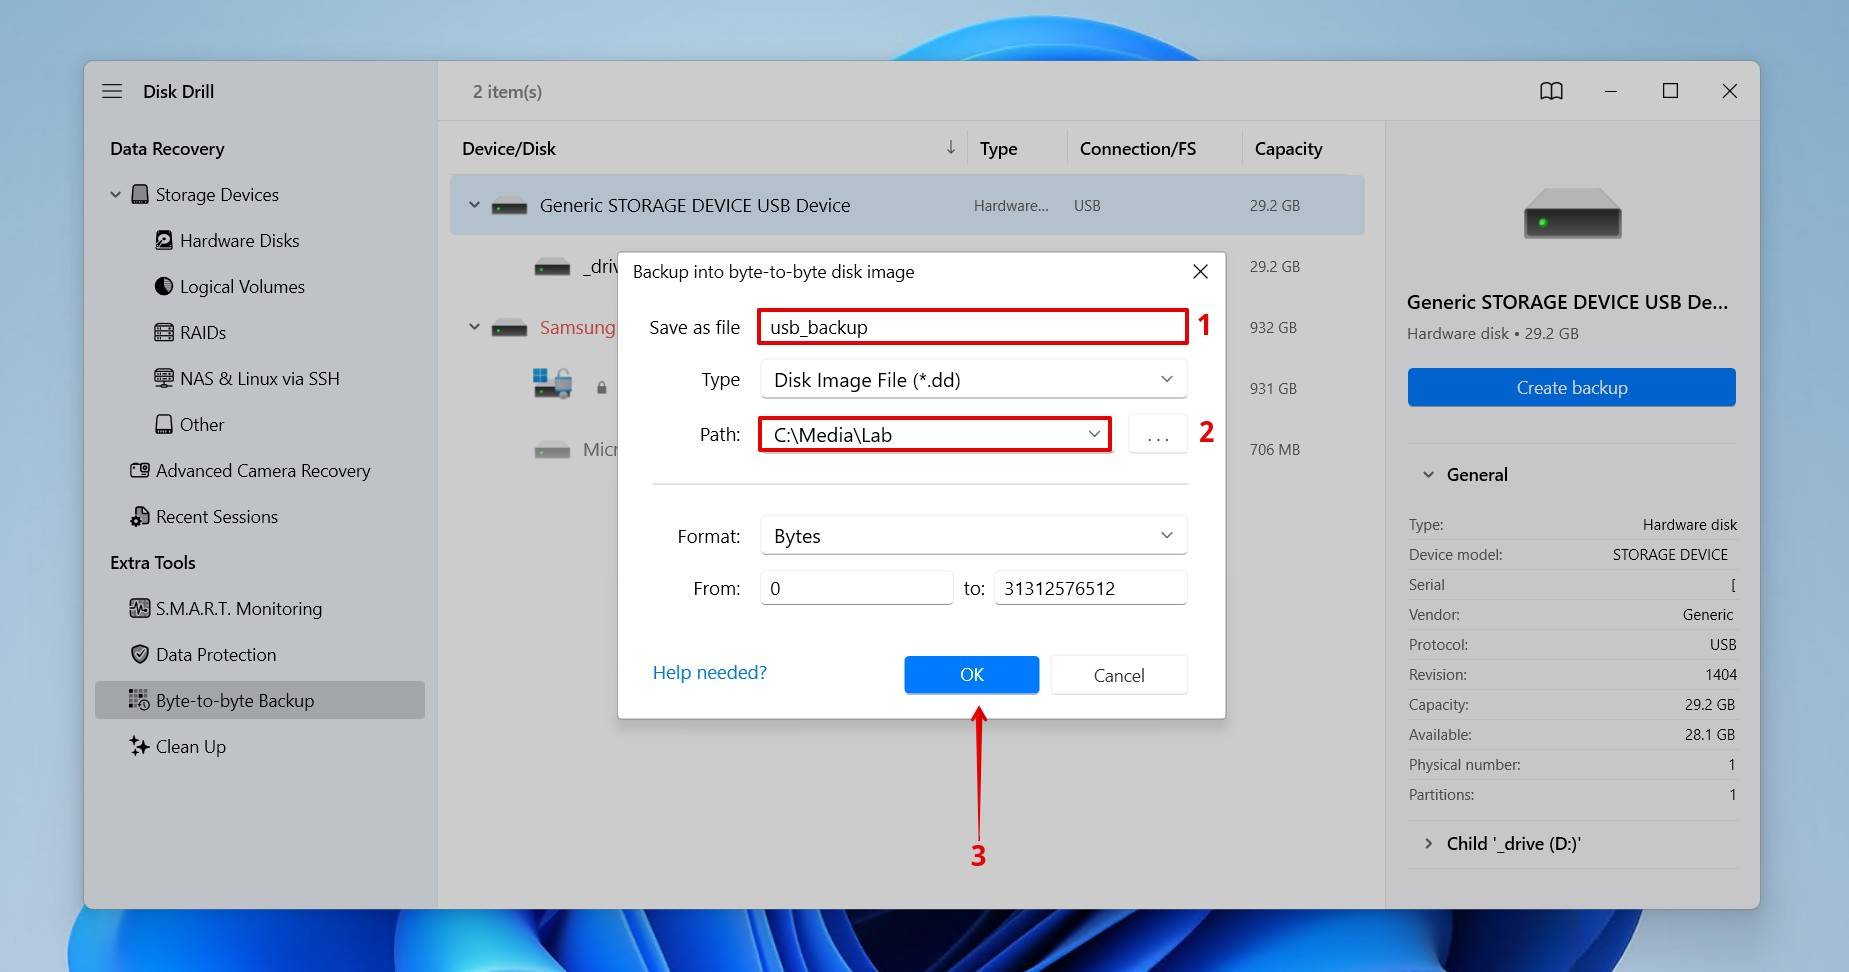The image size is (1849, 972).
Task: Click the Help needed? link
Action: click(709, 672)
